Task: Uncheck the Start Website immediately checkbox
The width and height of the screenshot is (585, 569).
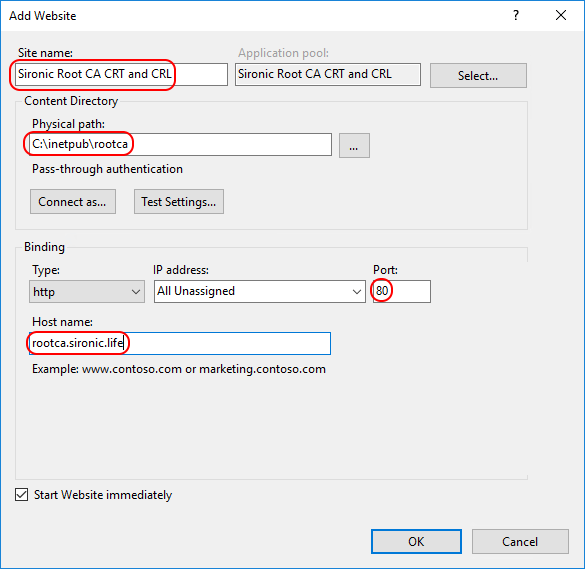Action: [22, 495]
